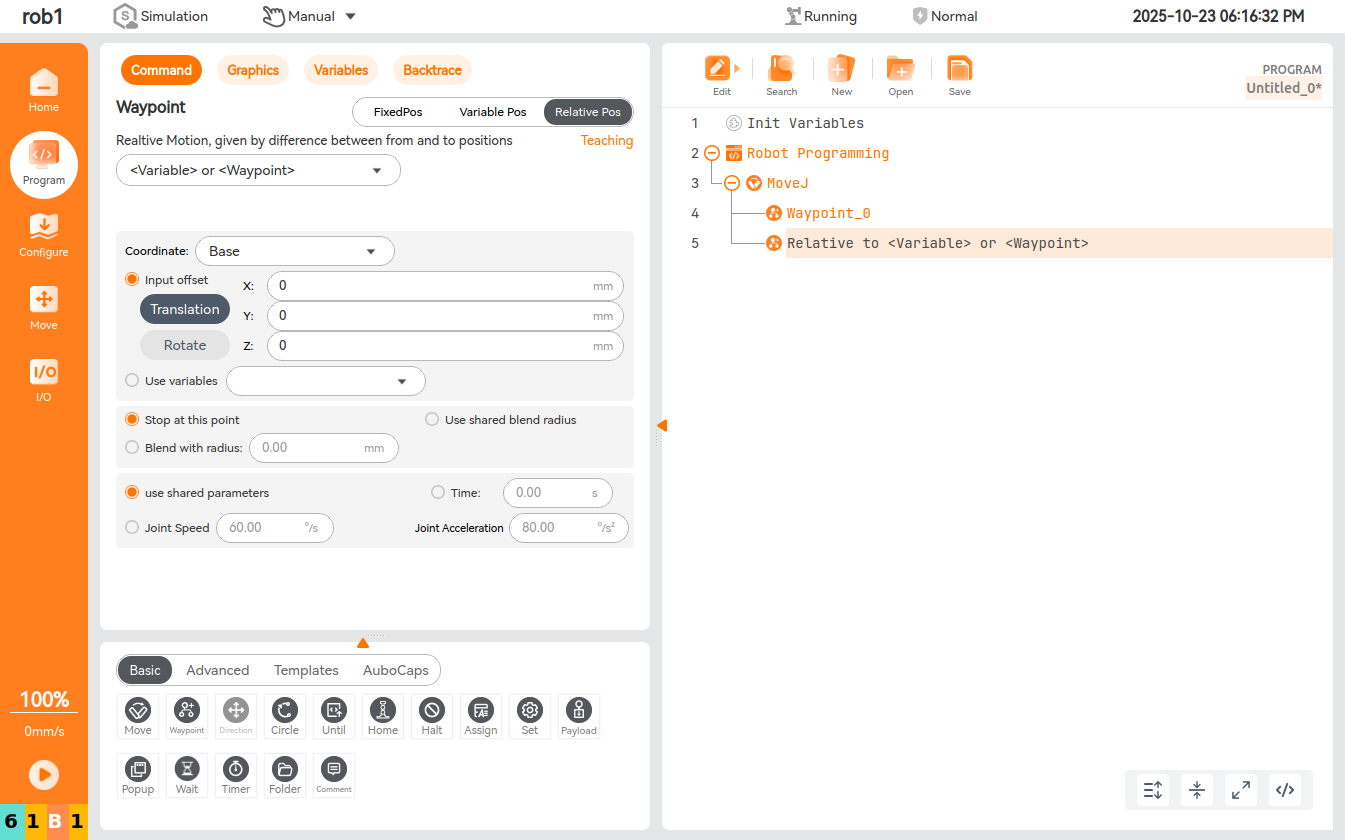1345x840 pixels.
Task: Choose the Joint Speed radio button
Action: tap(132, 528)
